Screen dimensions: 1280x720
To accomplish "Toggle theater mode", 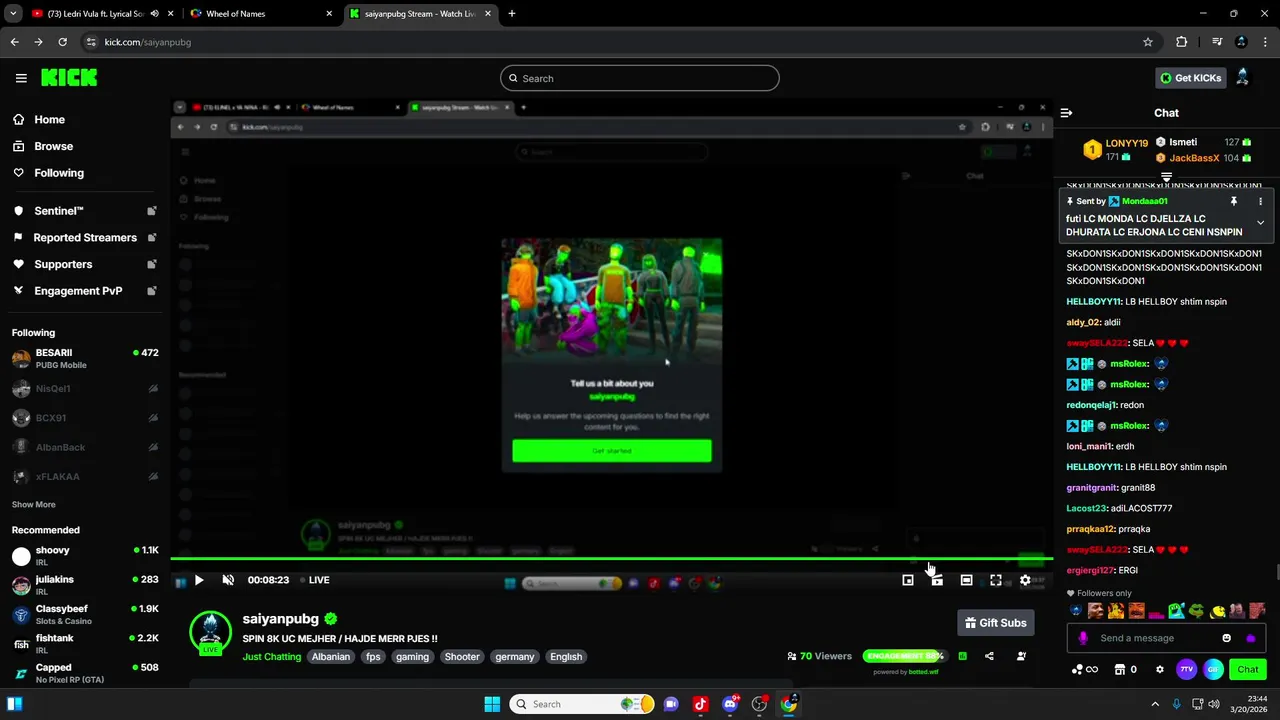I will point(966,580).
